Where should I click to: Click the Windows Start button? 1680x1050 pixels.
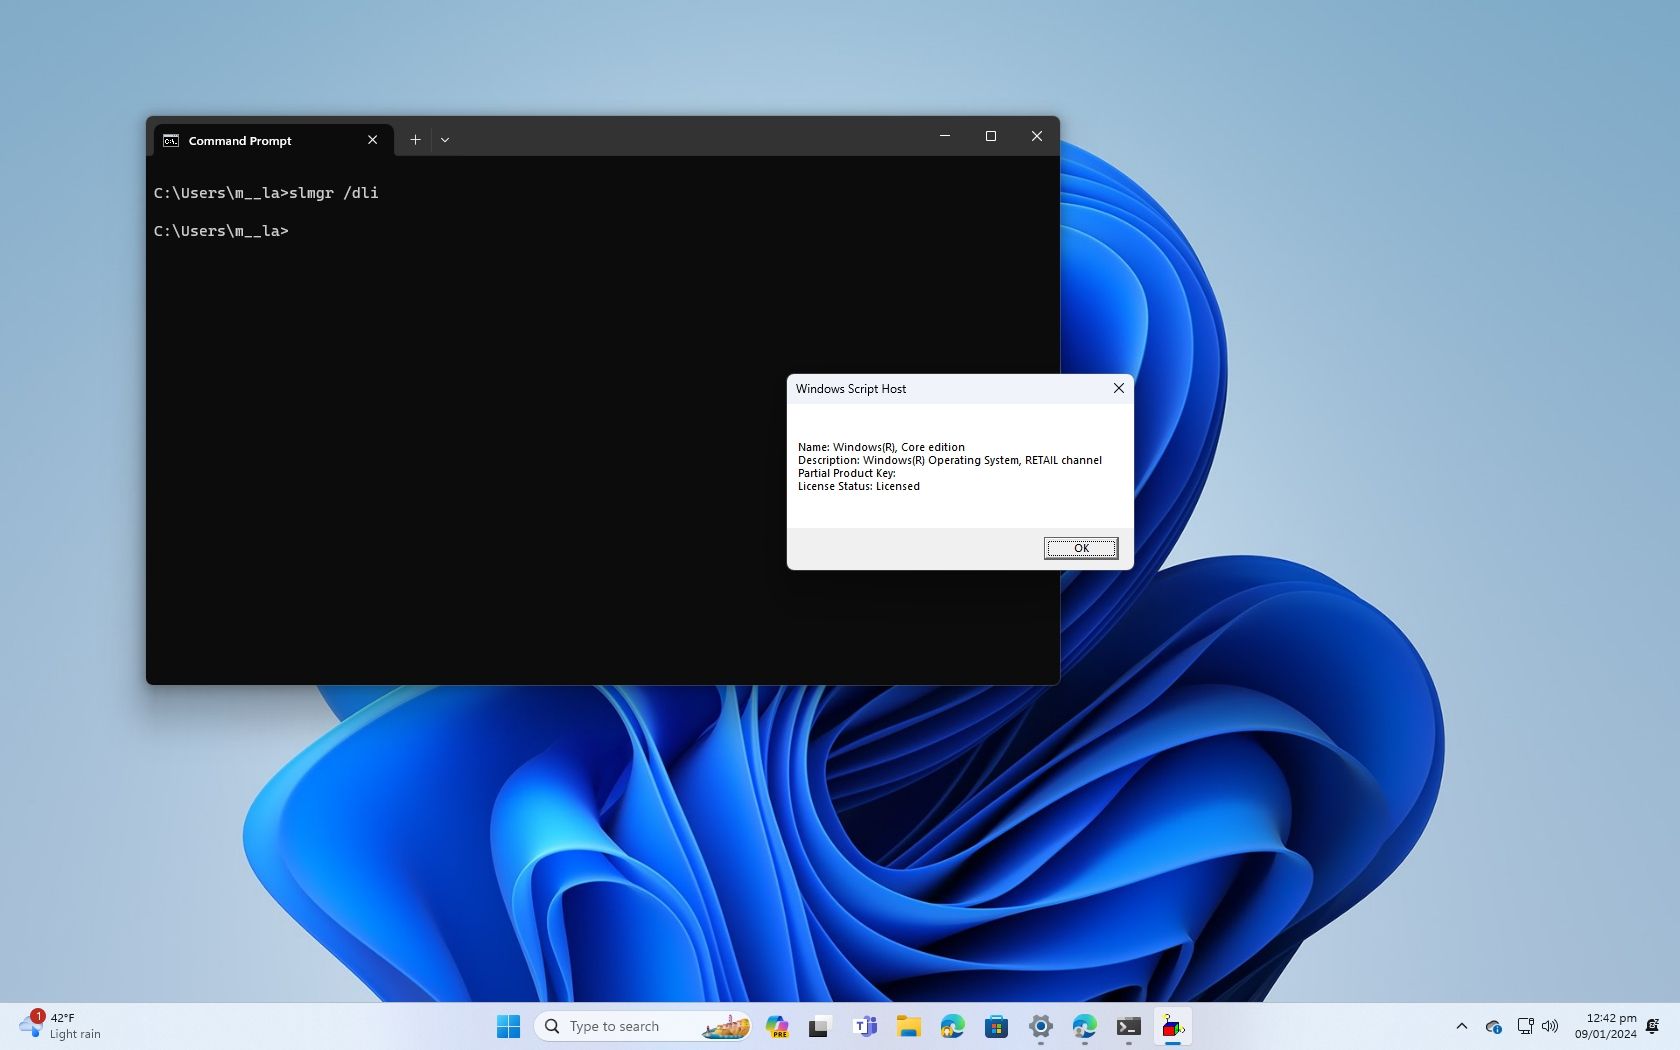click(508, 1026)
